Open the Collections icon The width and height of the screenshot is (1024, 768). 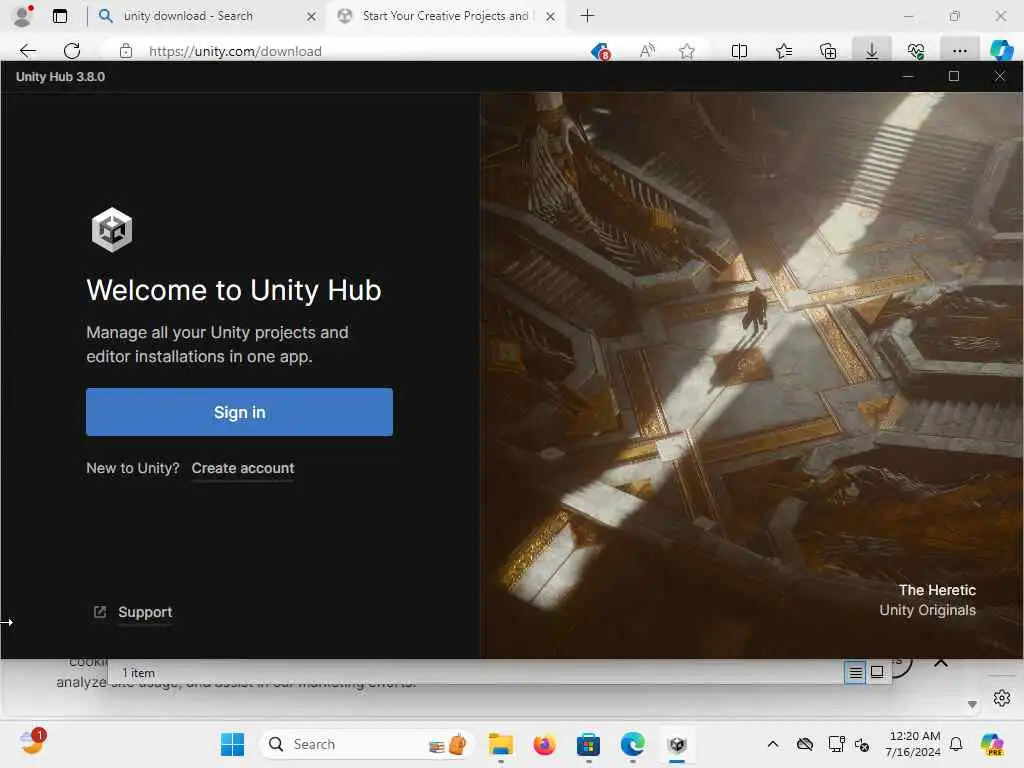click(x=827, y=51)
